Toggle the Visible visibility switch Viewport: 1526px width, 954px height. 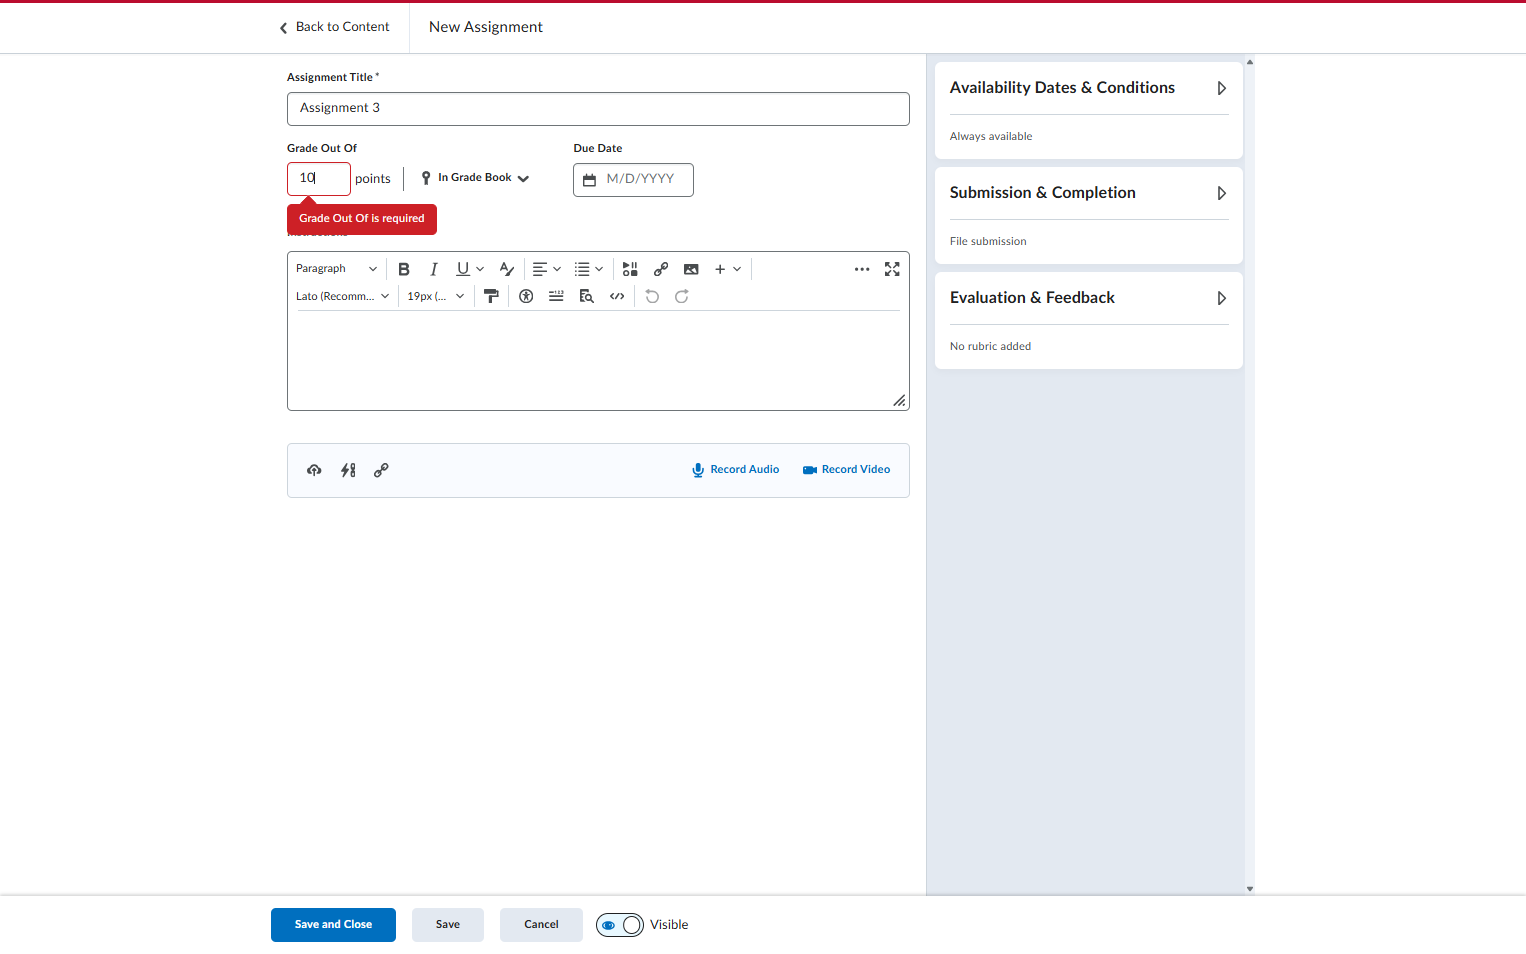coord(620,925)
